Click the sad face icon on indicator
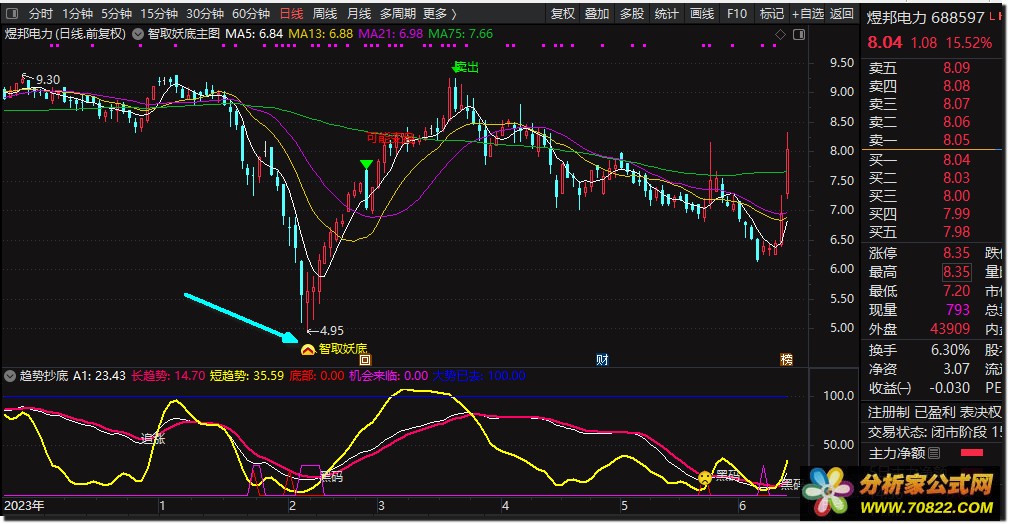Viewport: 1010px width, 524px height. coord(705,478)
